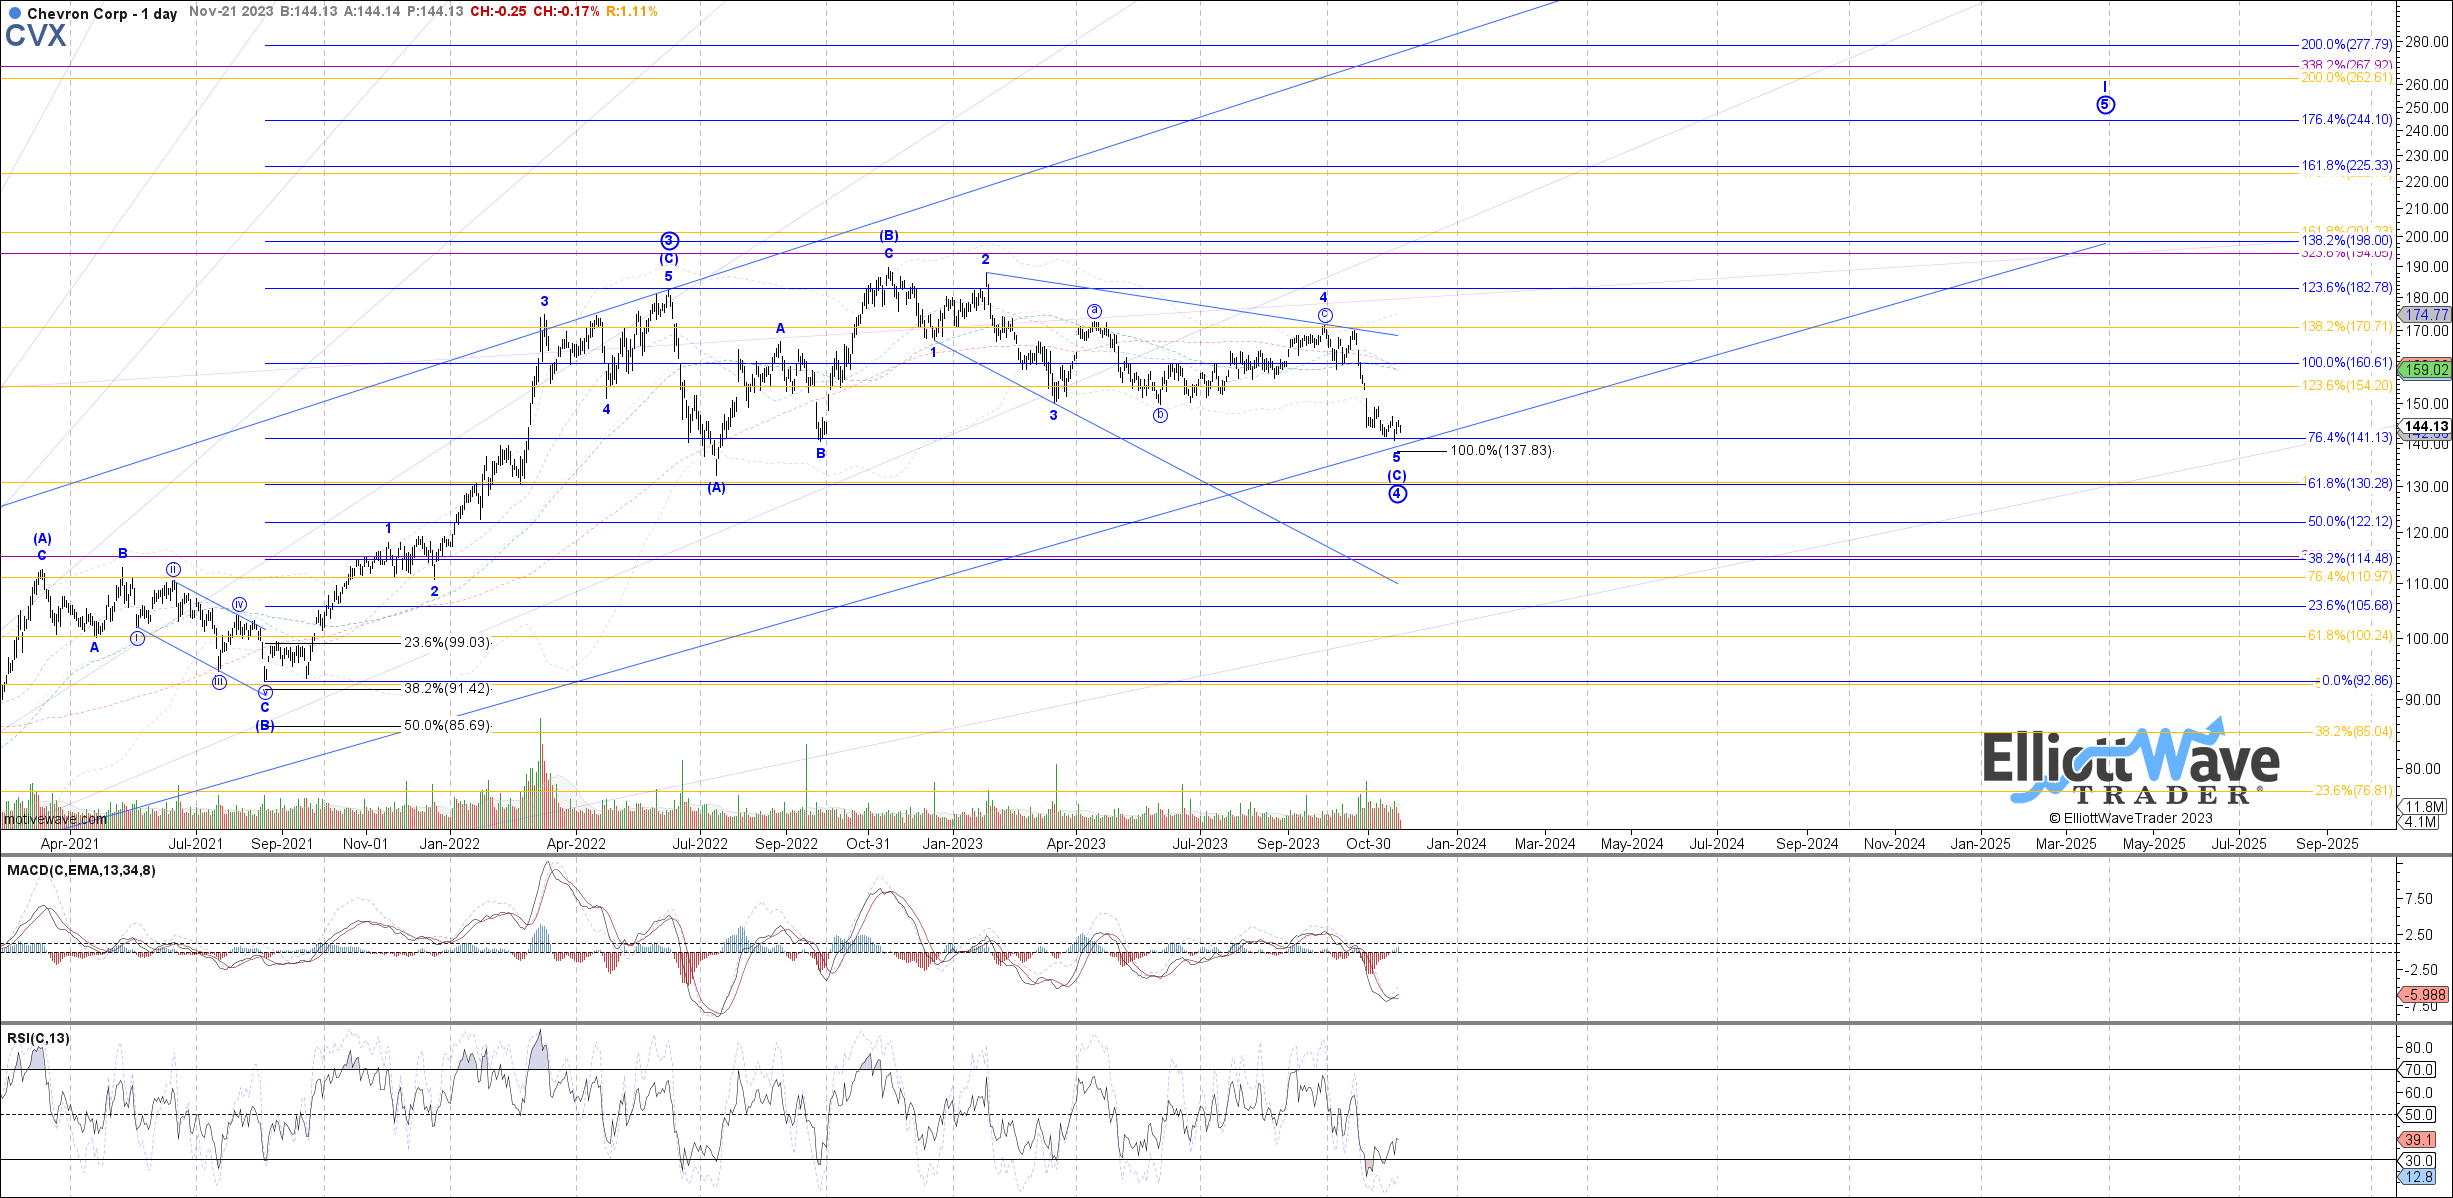2453x1198 pixels.
Task: Click the 50.0 RSI level tag
Action: [2418, 1115]
